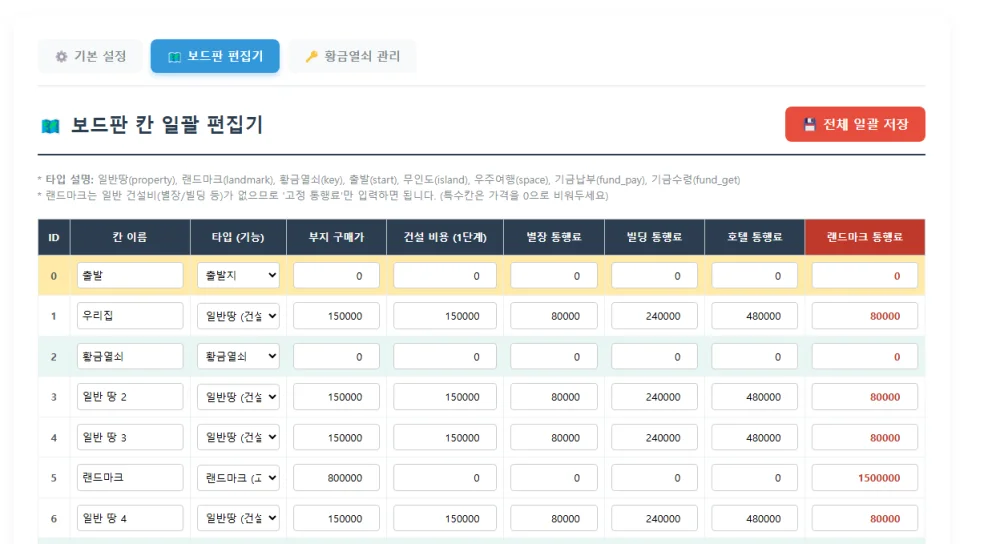Screen dimensions: 1000x544
Task: Click the 칸 이름 column header
Action: pyautogui.click(x=130, y=237)
